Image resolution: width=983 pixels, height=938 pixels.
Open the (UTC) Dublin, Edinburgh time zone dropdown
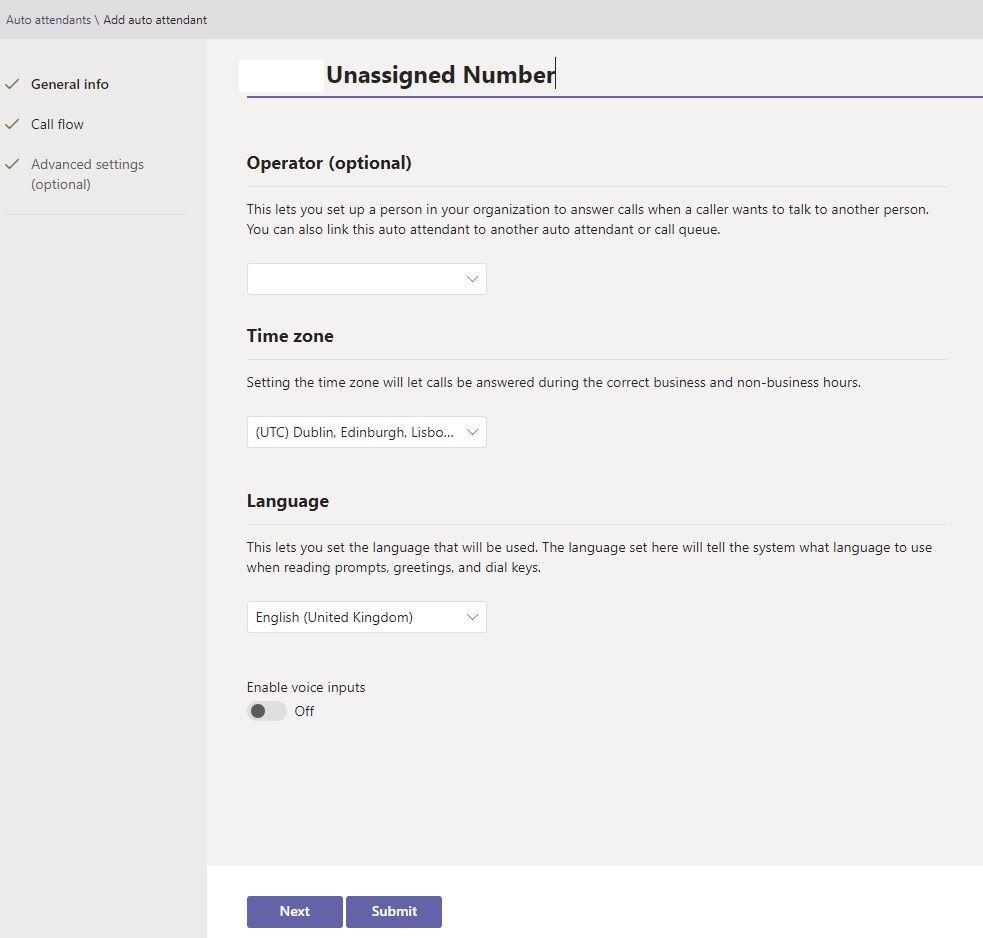point(367,432)
